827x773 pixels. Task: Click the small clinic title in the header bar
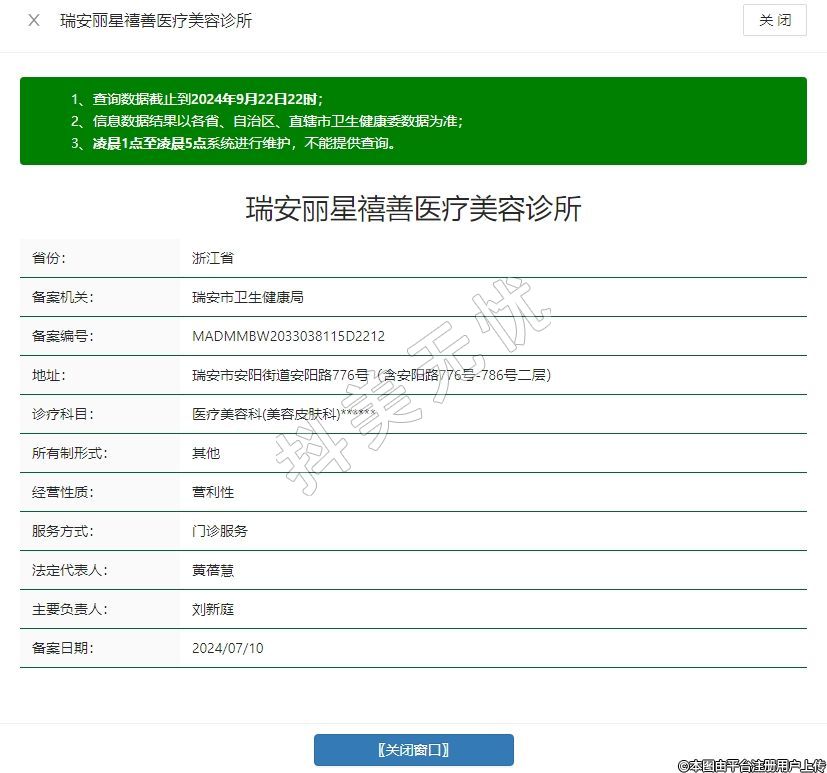[x=156, y=21]
